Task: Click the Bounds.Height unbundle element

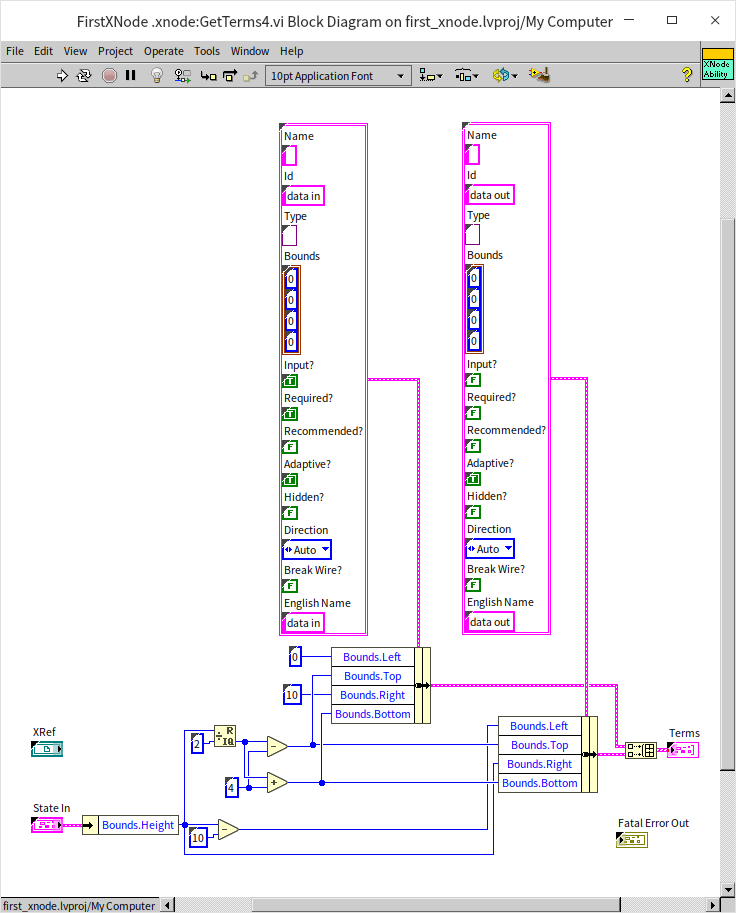Action: [x=138, y=825]
